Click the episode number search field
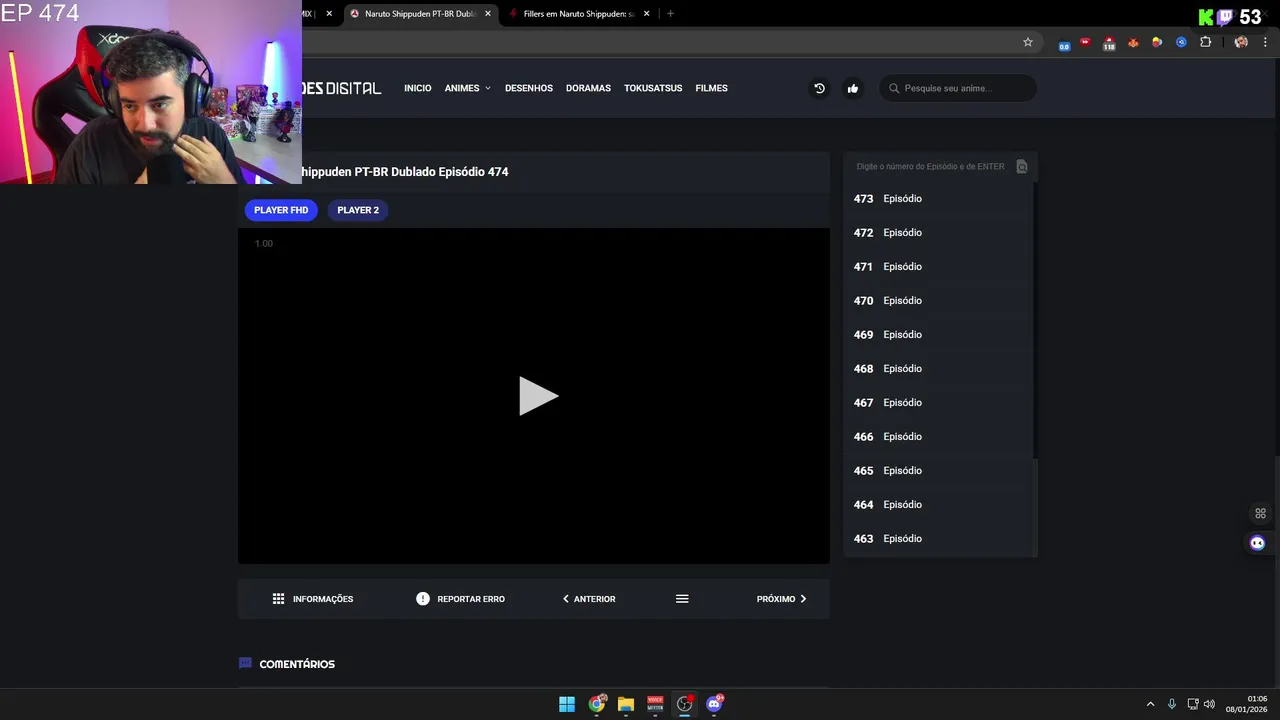1280x720 pixels. tap(930, 166)
